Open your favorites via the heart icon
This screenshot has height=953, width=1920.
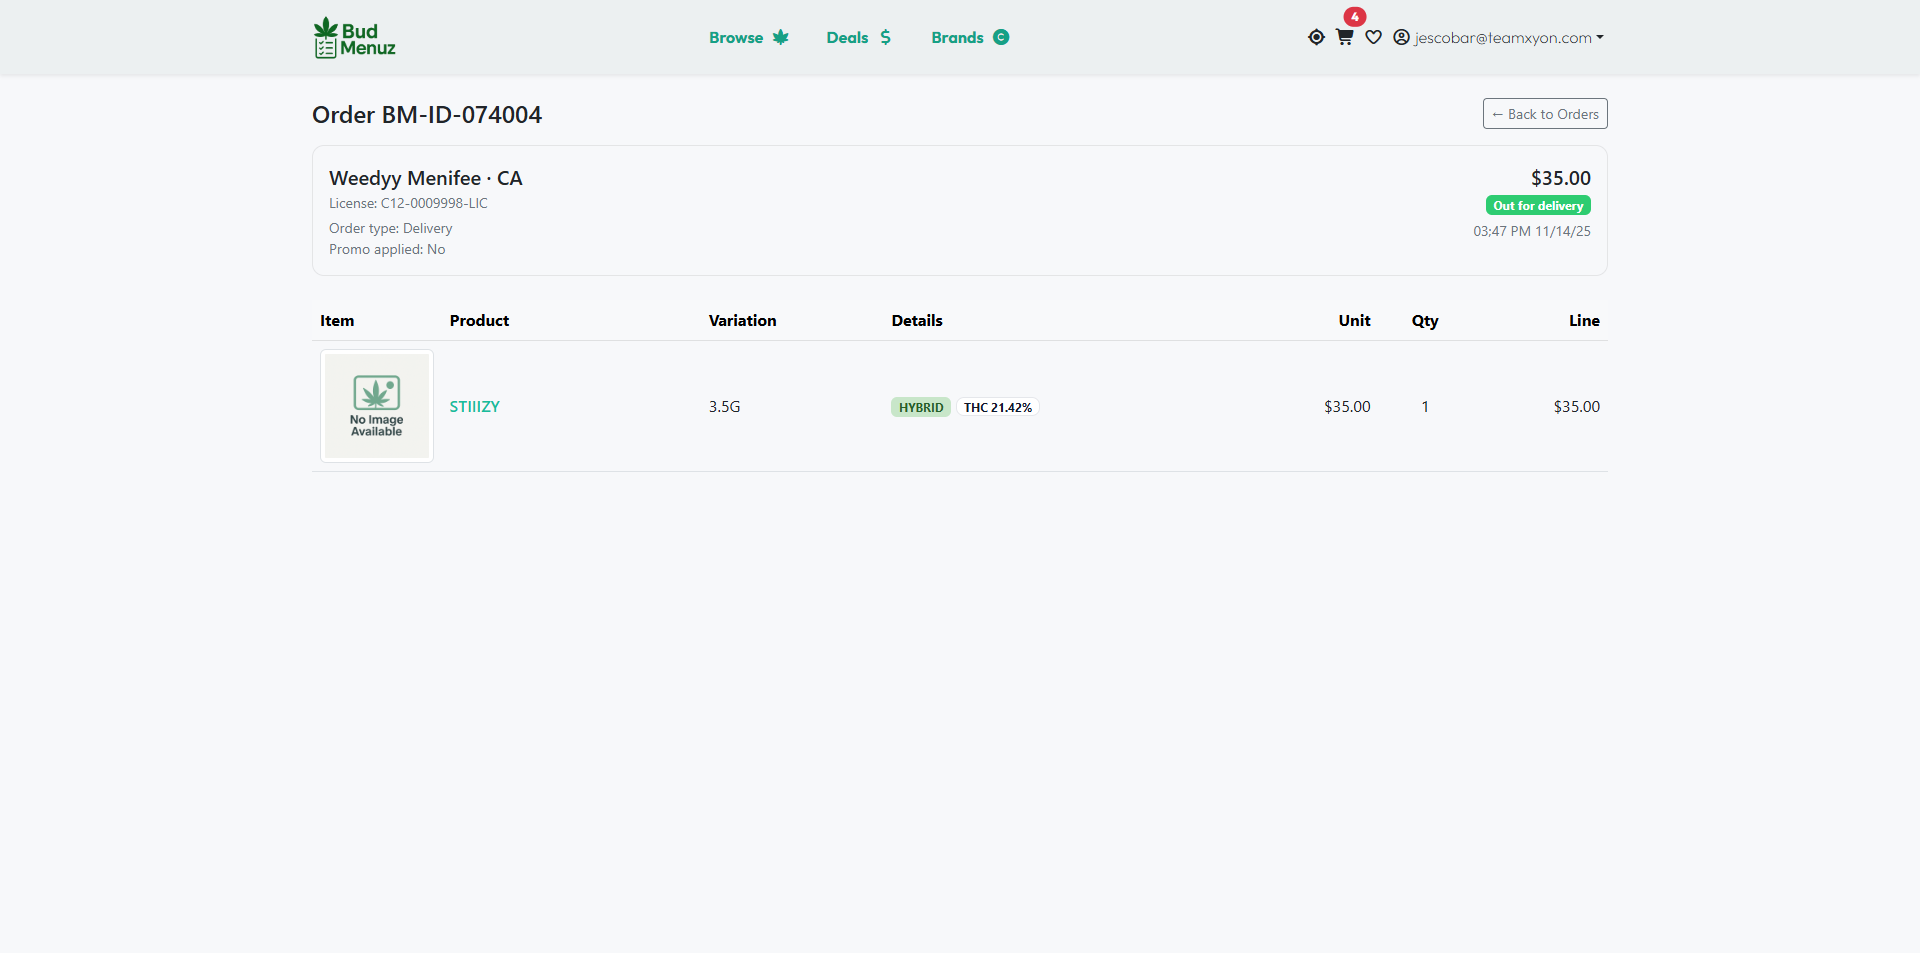click(x=1373, y=38)
